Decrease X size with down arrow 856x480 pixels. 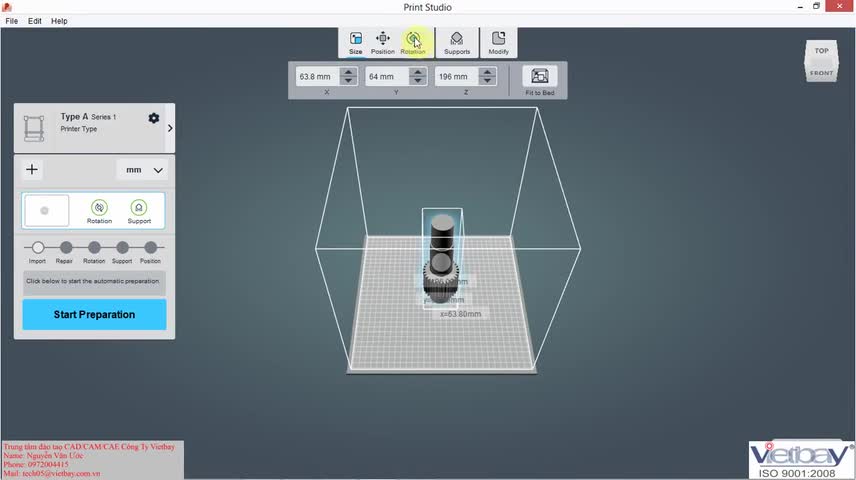click(348, 80)
